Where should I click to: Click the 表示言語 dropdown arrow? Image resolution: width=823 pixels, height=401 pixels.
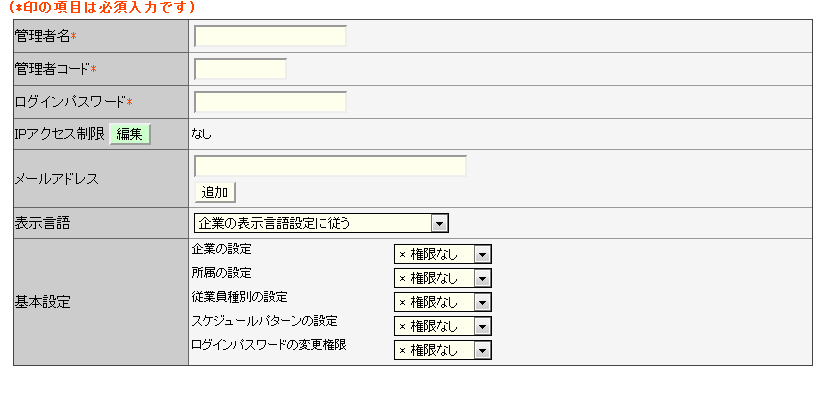pyautogui.click(x=439, y=224)
